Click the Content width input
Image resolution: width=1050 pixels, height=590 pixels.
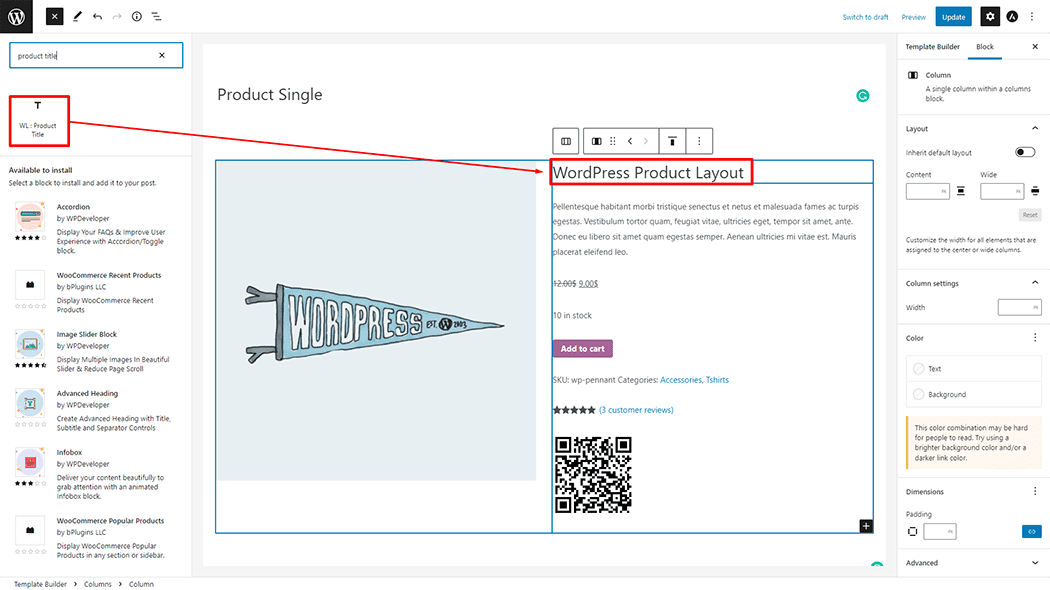(x=927, y=192)
